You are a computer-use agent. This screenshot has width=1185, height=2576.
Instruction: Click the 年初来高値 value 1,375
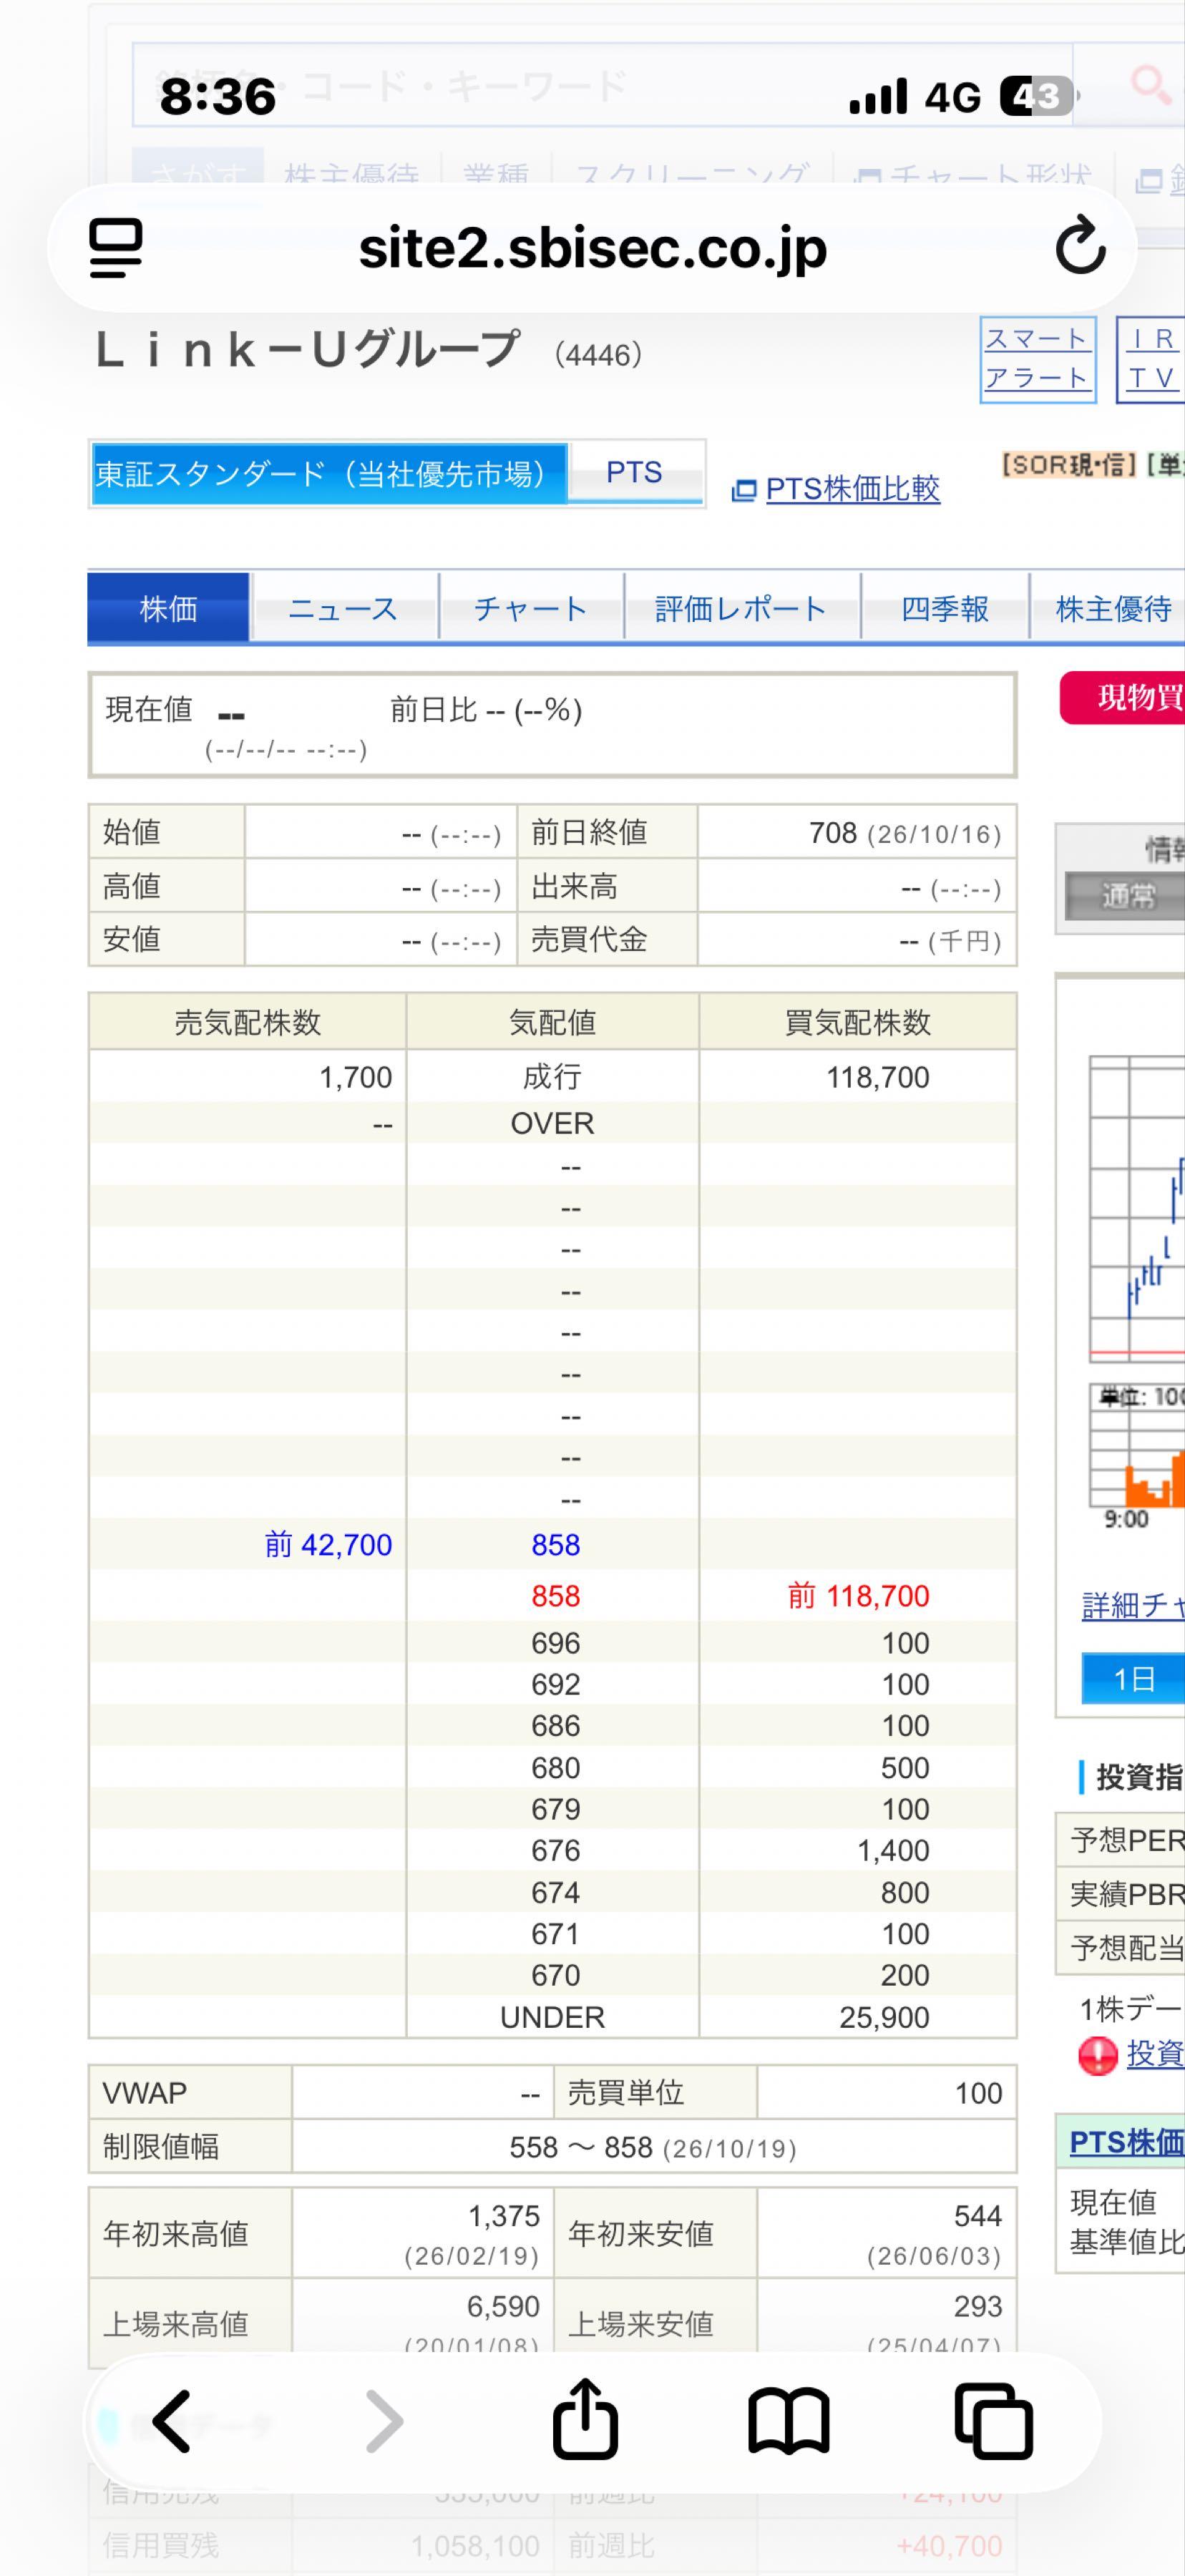[504, 2216]
